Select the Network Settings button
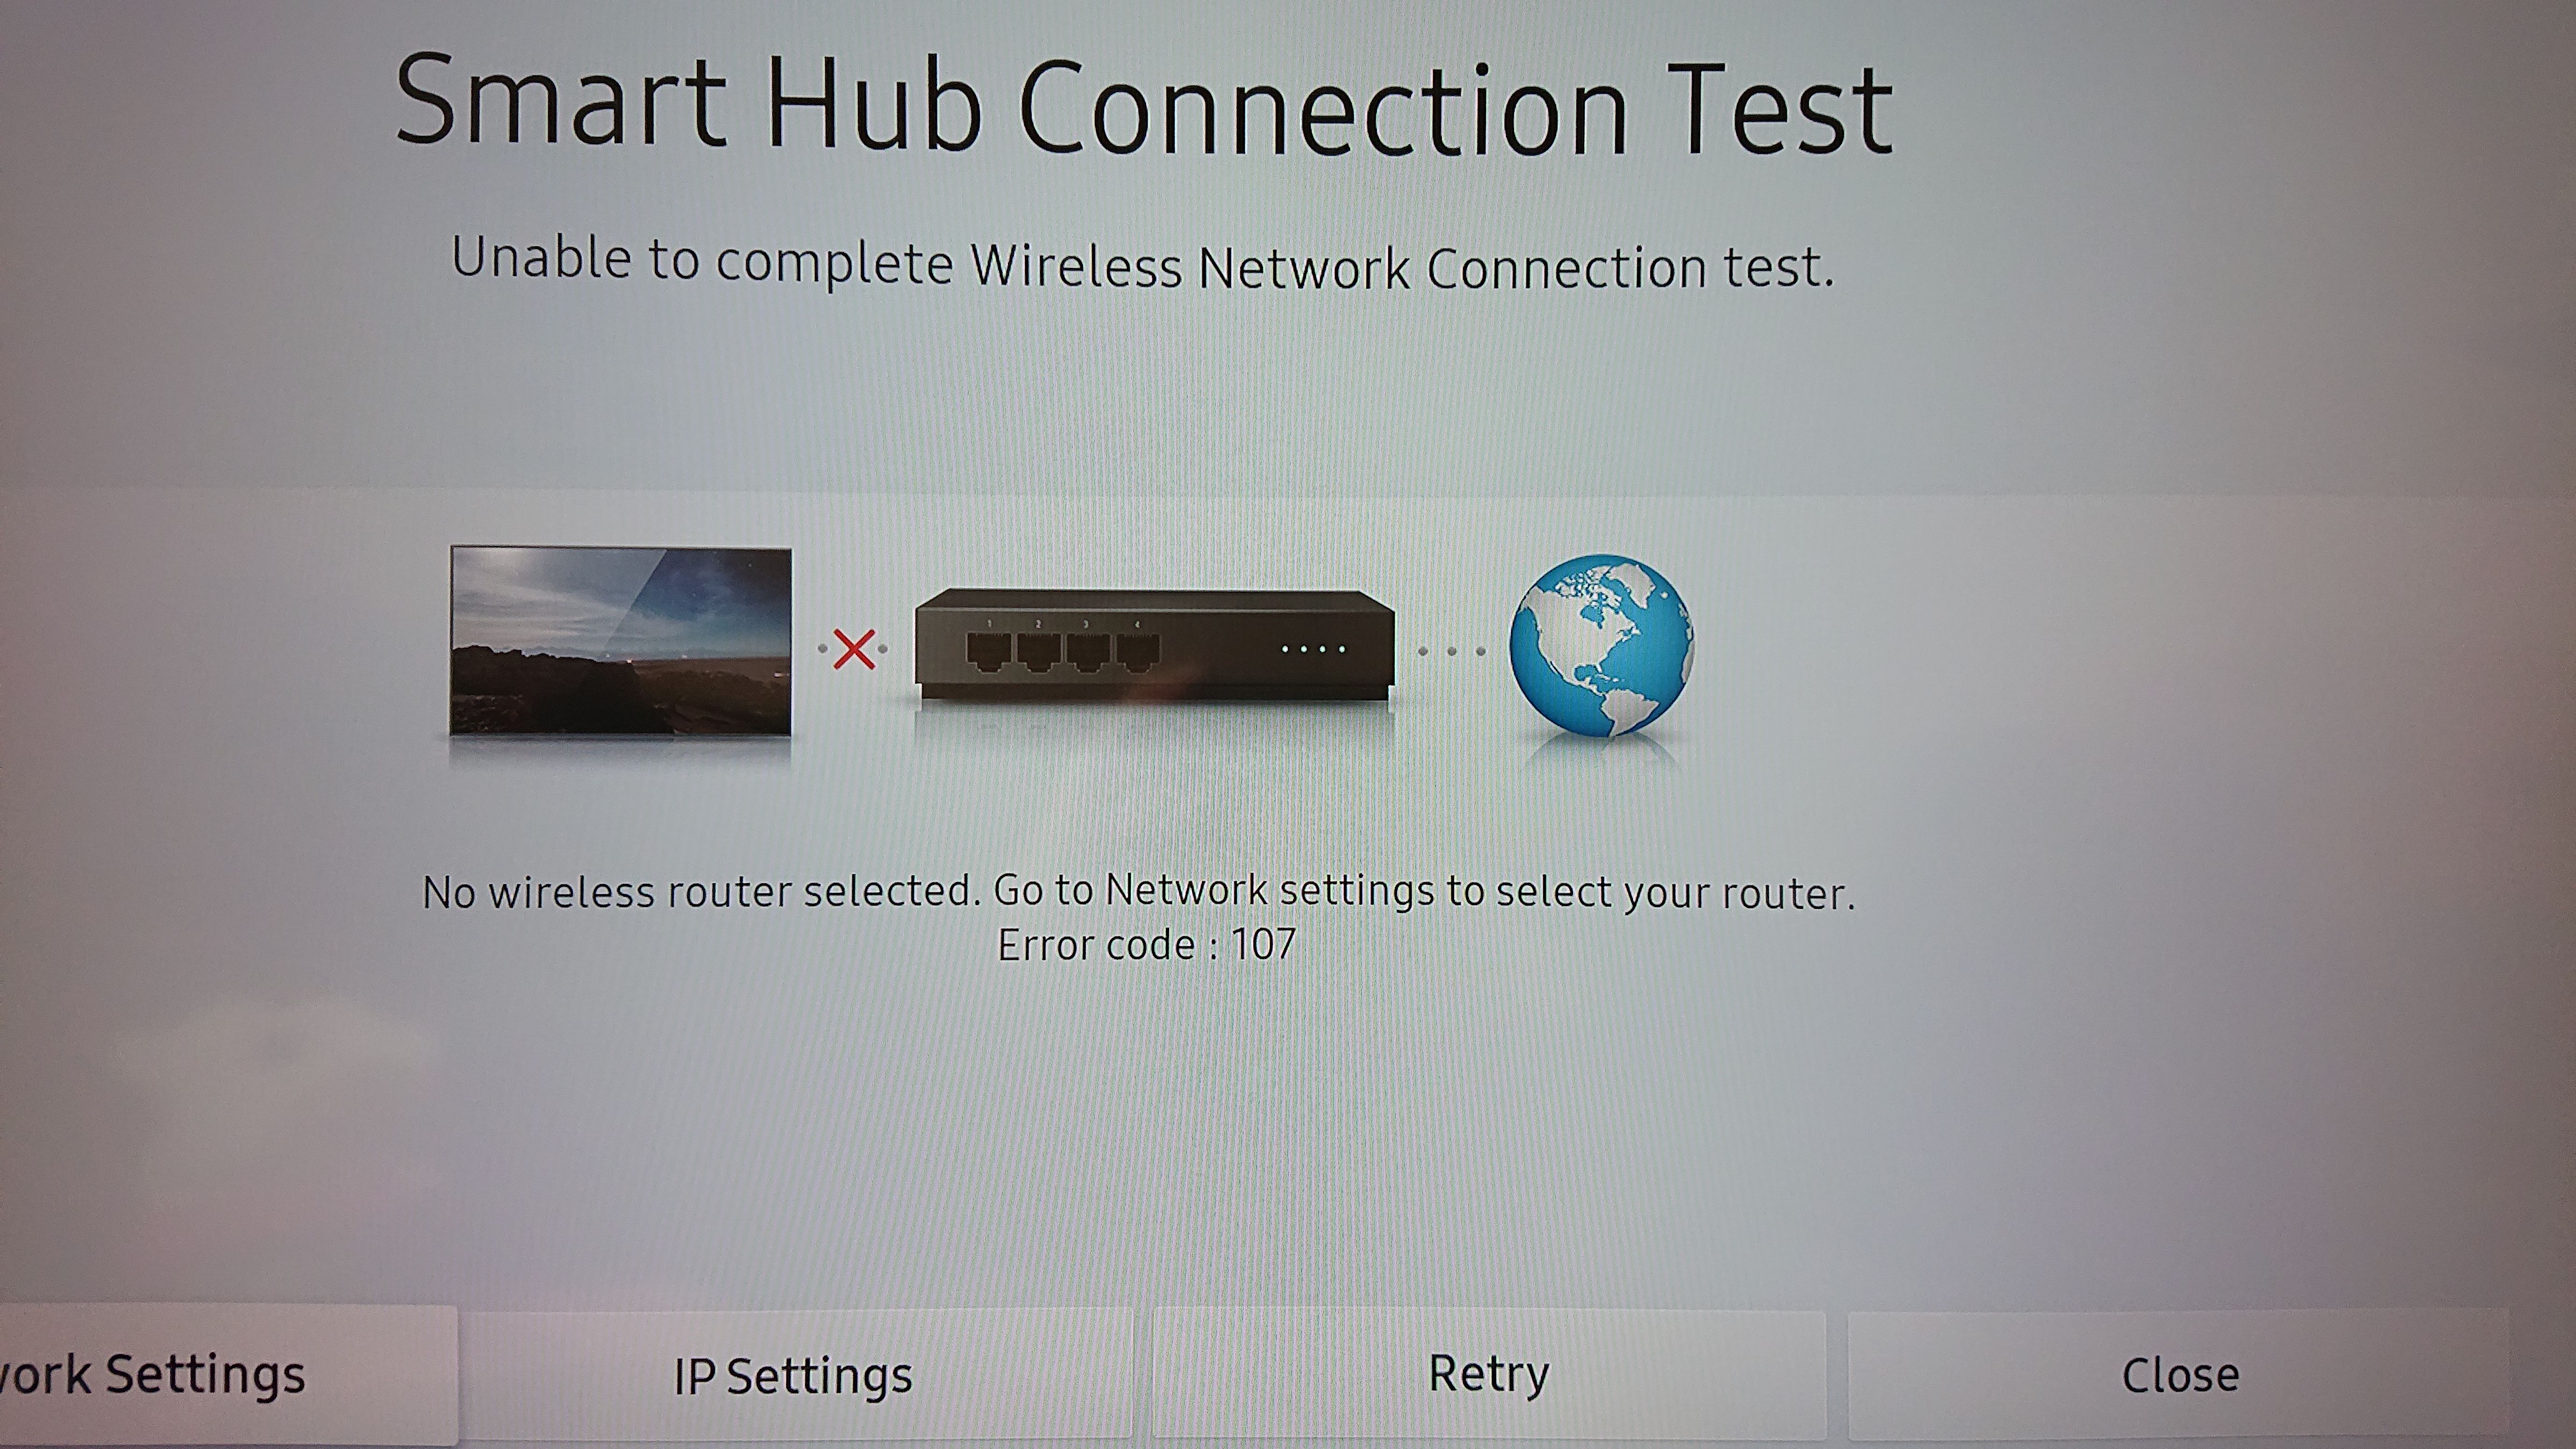This screenshot has width=2576, height=1449. click(228, 1375)
